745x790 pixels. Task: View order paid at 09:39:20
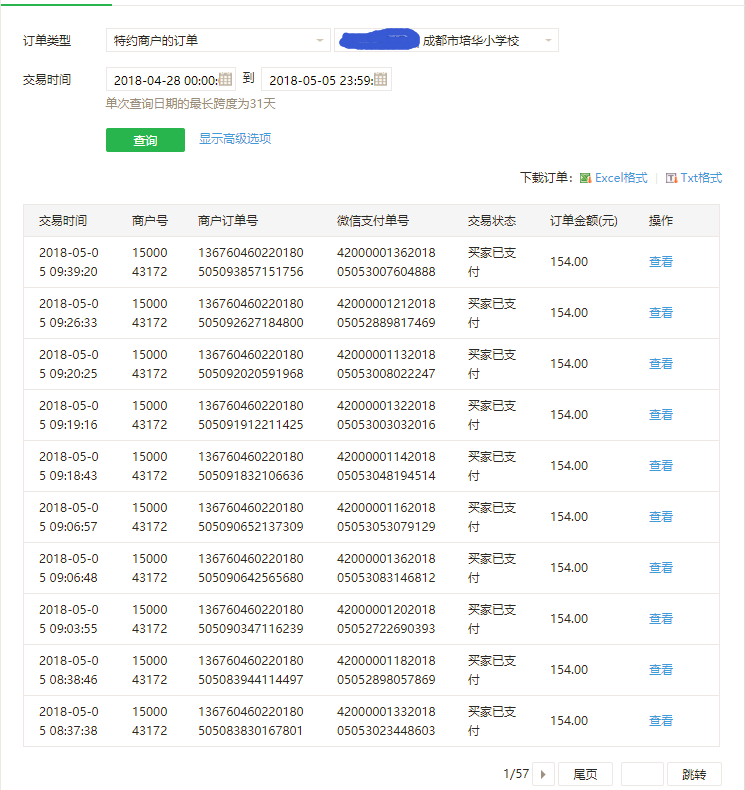[x=661, y=262]
